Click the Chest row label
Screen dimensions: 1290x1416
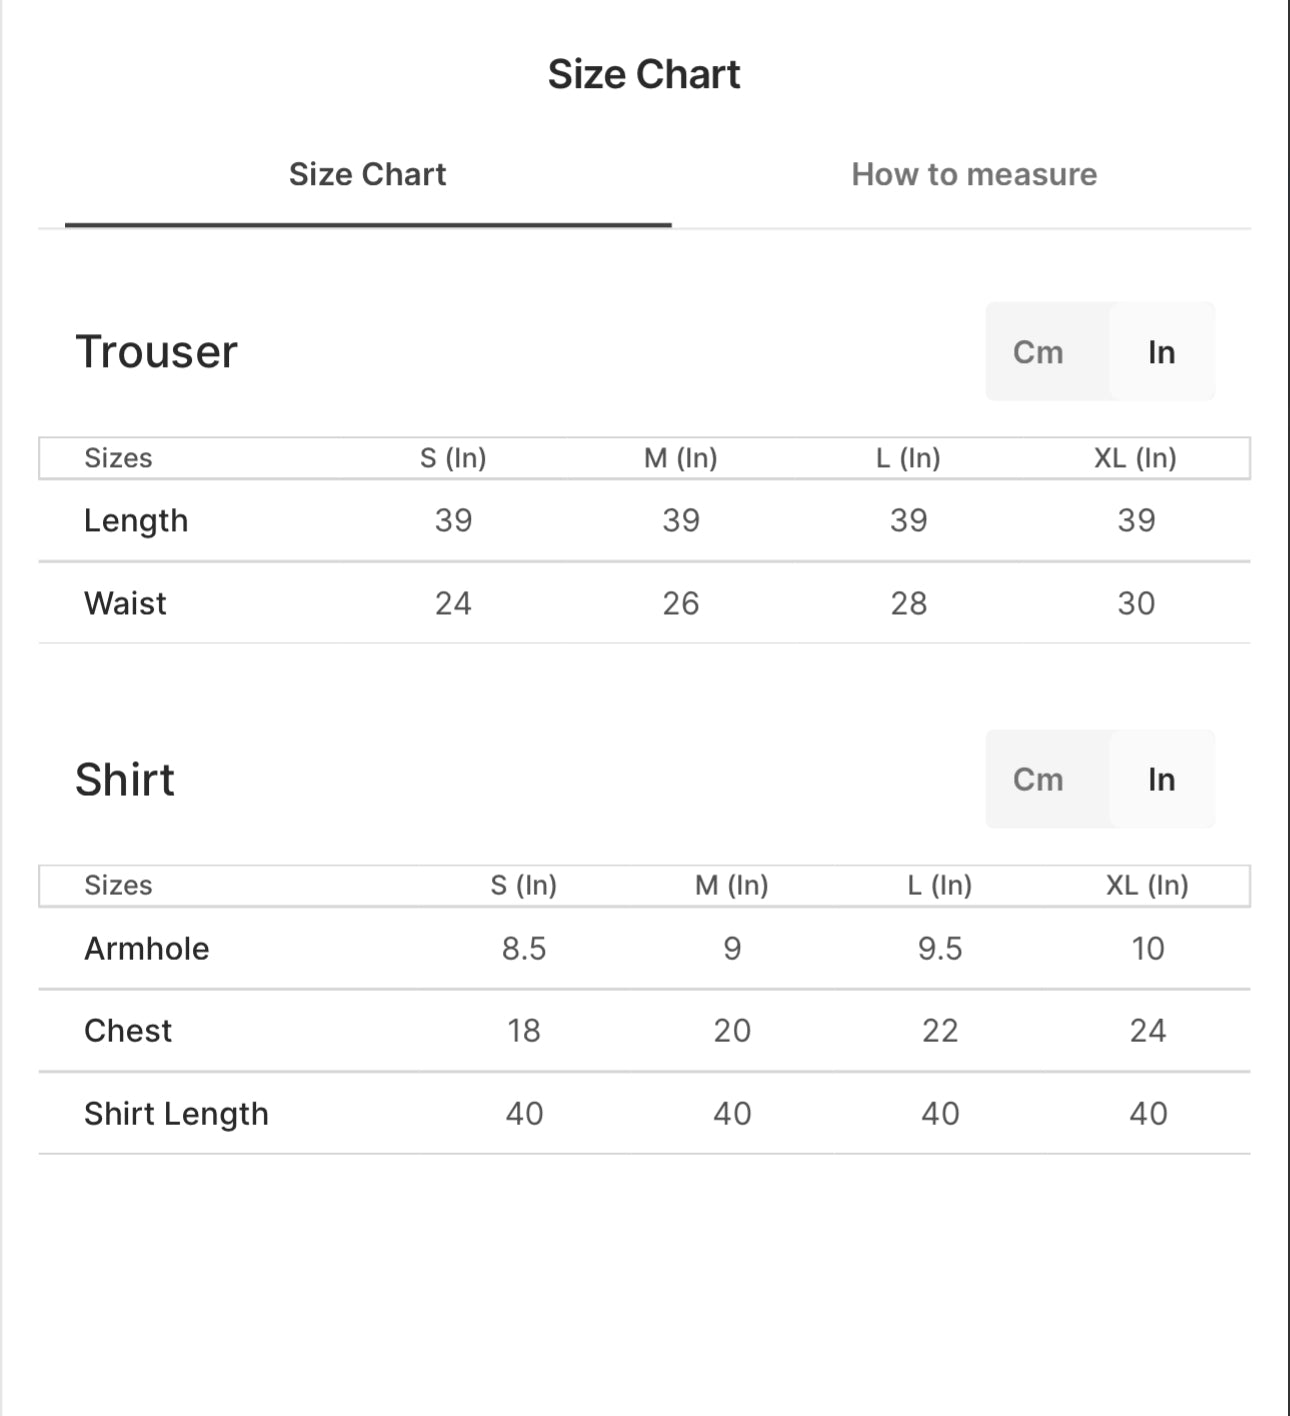[128, 1030]
